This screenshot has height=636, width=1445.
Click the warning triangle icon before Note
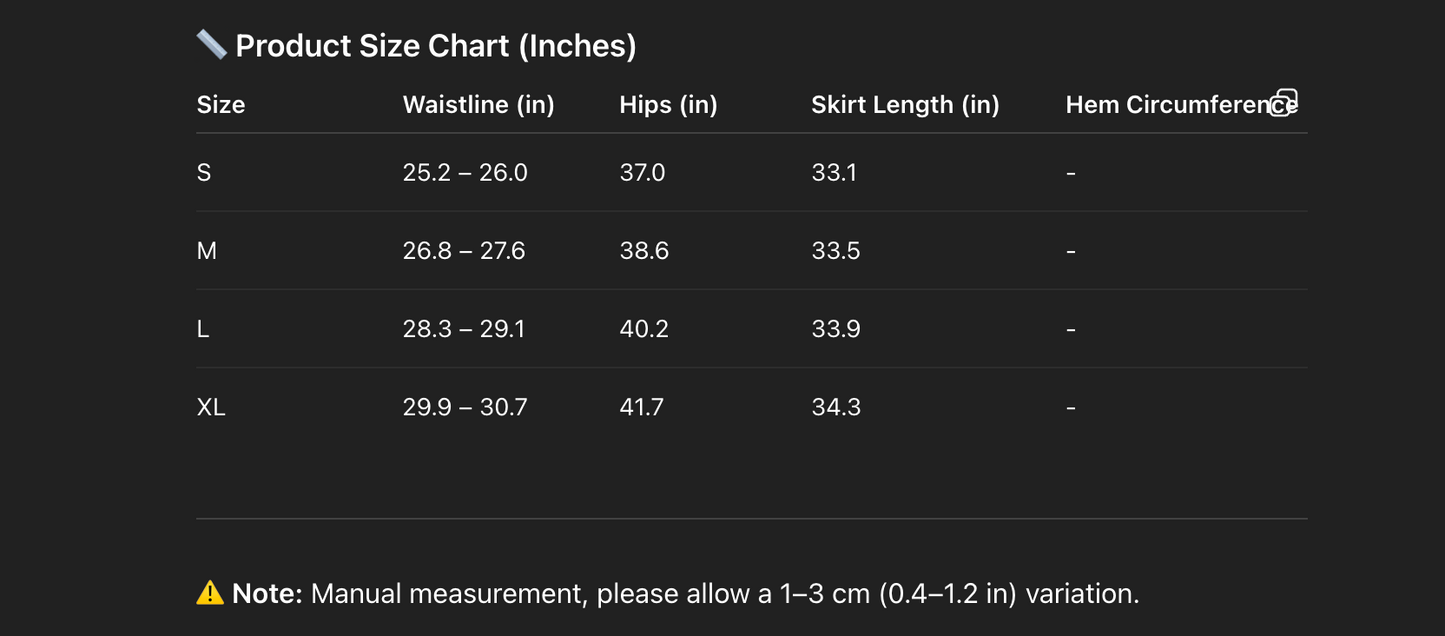[210, 593]
